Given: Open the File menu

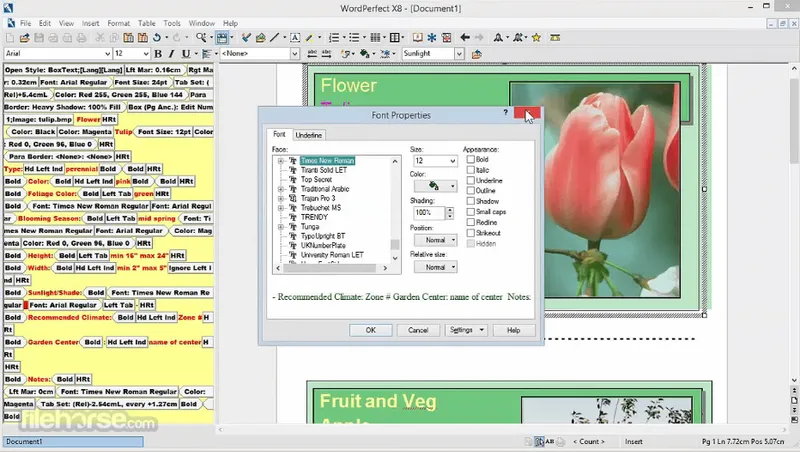Looking at the screenshot, I should (26, 23).
